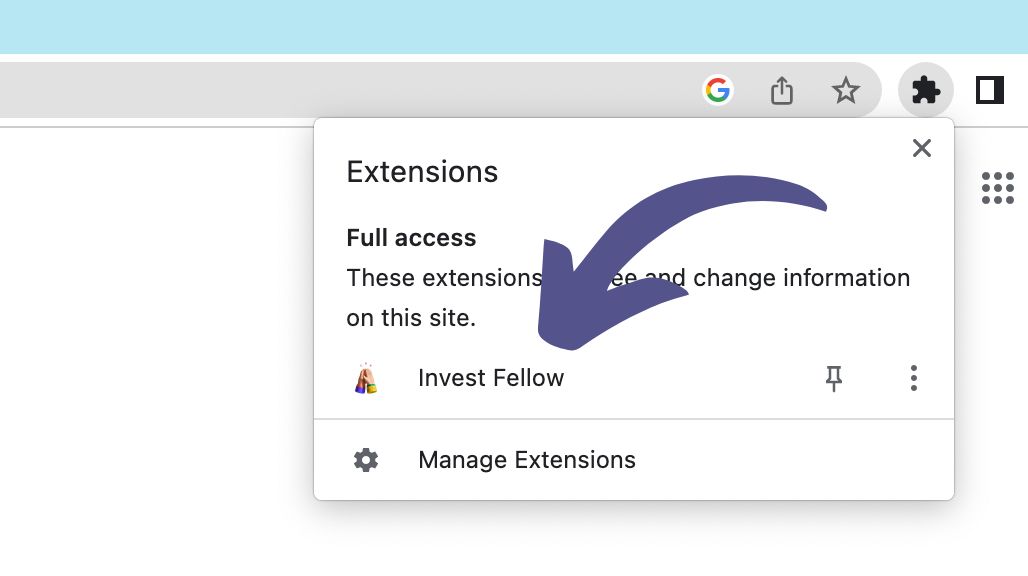This screenshot has width=1028, height=576.
Task: Open the Google apps grid
Action: (x=997, y=188)
